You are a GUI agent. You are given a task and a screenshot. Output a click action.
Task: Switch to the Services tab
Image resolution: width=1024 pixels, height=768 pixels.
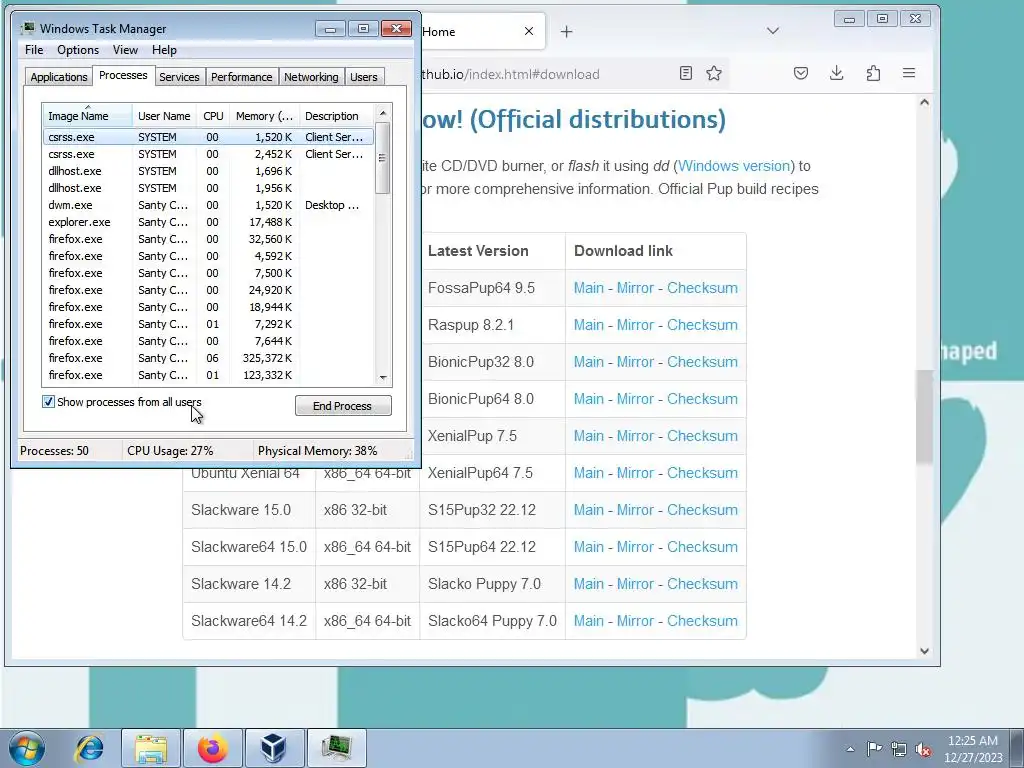coord(179,77)
